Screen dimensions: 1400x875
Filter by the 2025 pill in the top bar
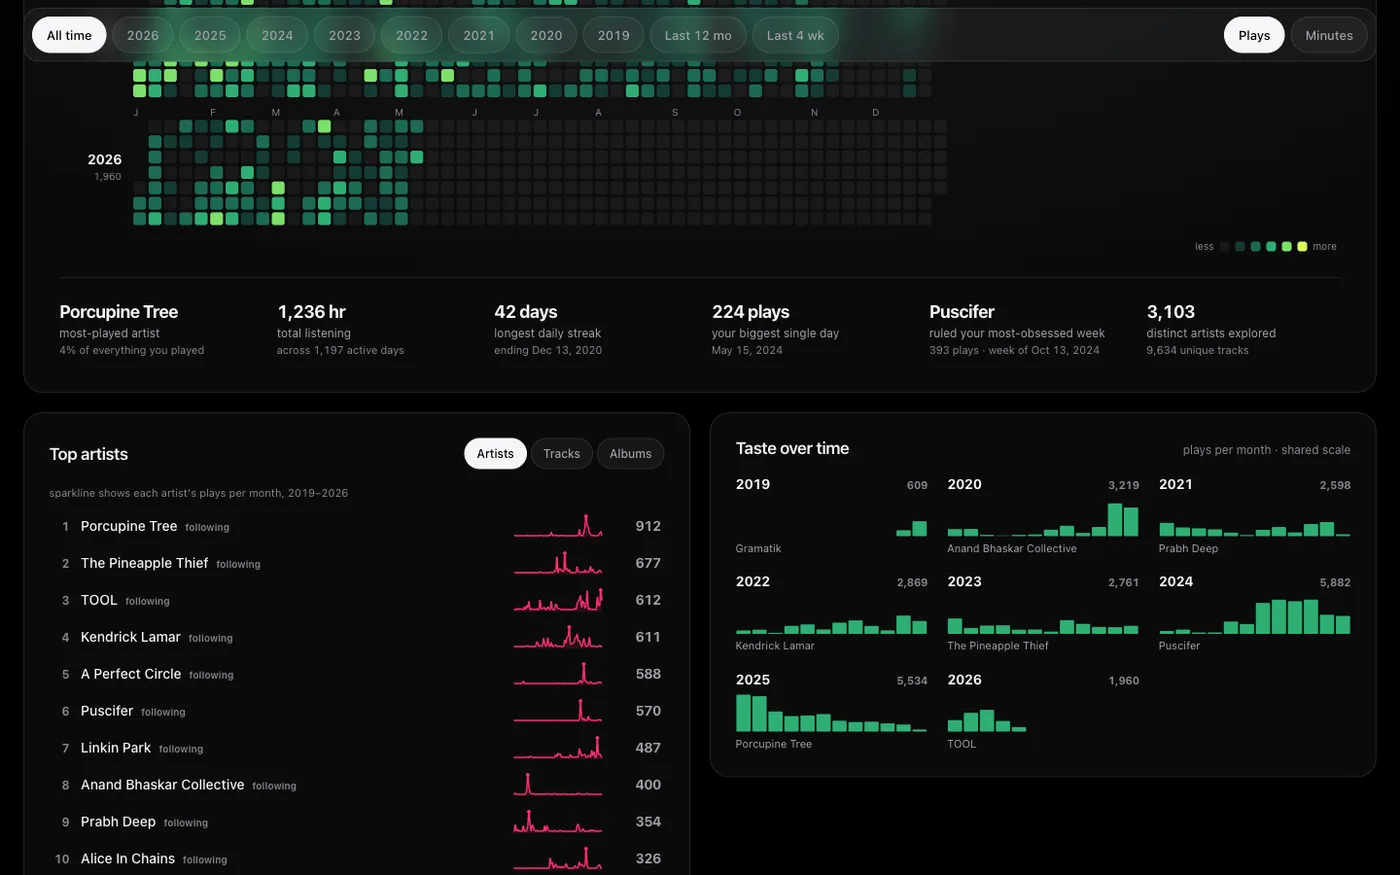[x=210, y=35]
